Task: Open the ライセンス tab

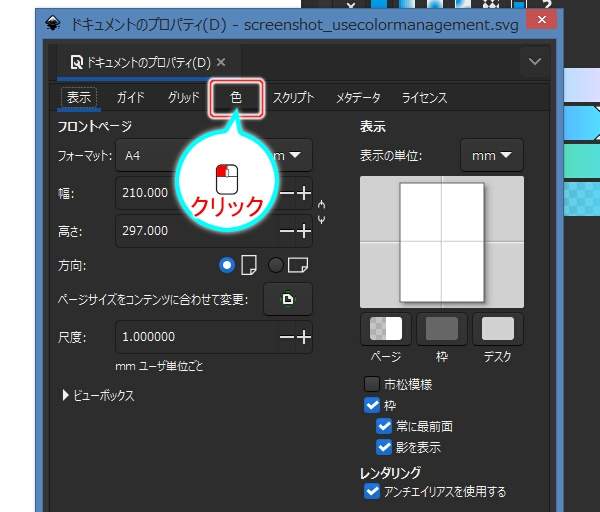Action: pos(424,98)
